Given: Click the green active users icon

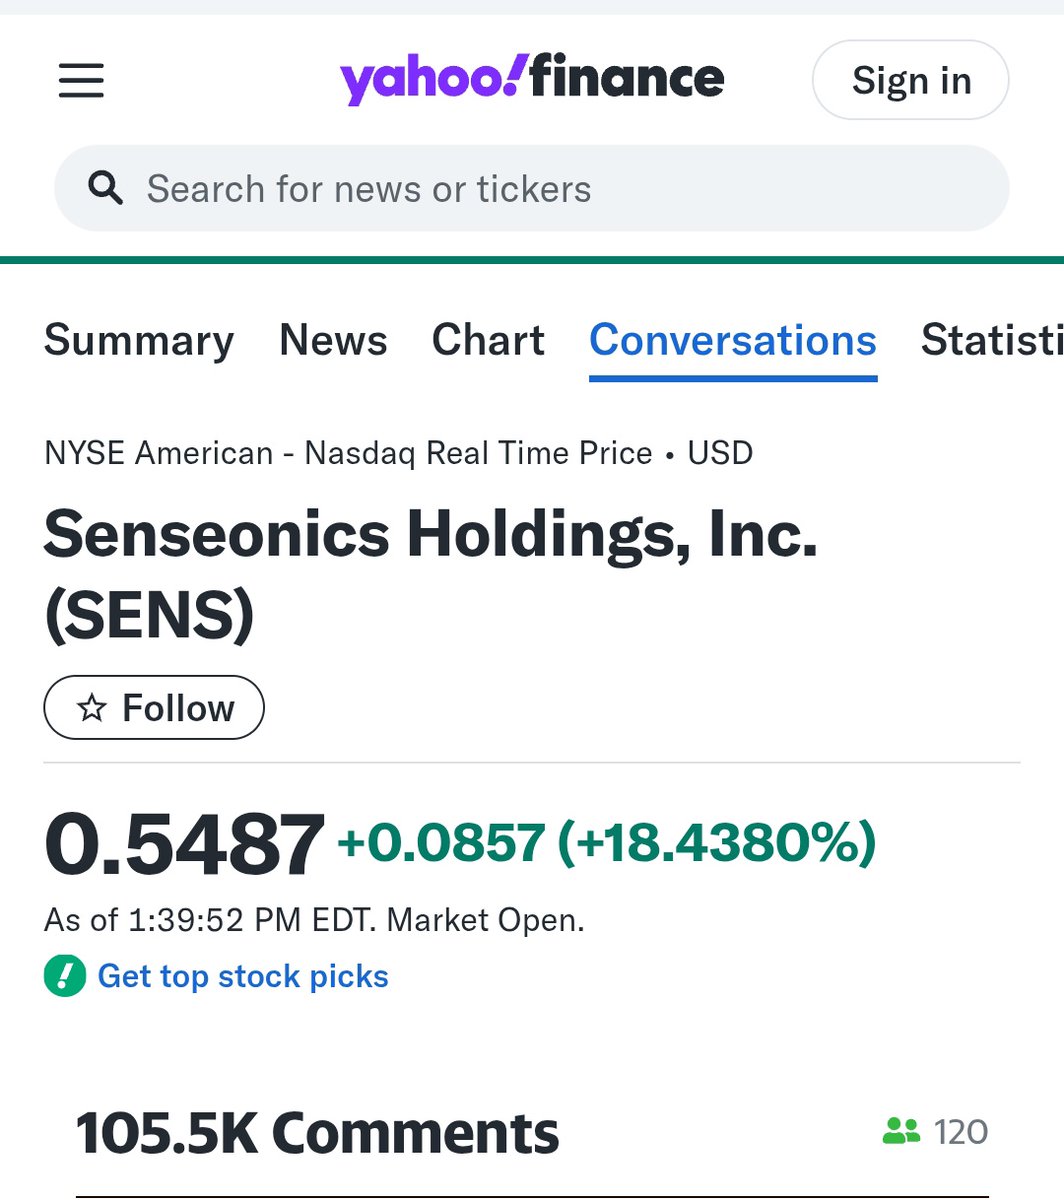Looking at the screenshot, I should pyautogui.click(x=900, y=1132).
